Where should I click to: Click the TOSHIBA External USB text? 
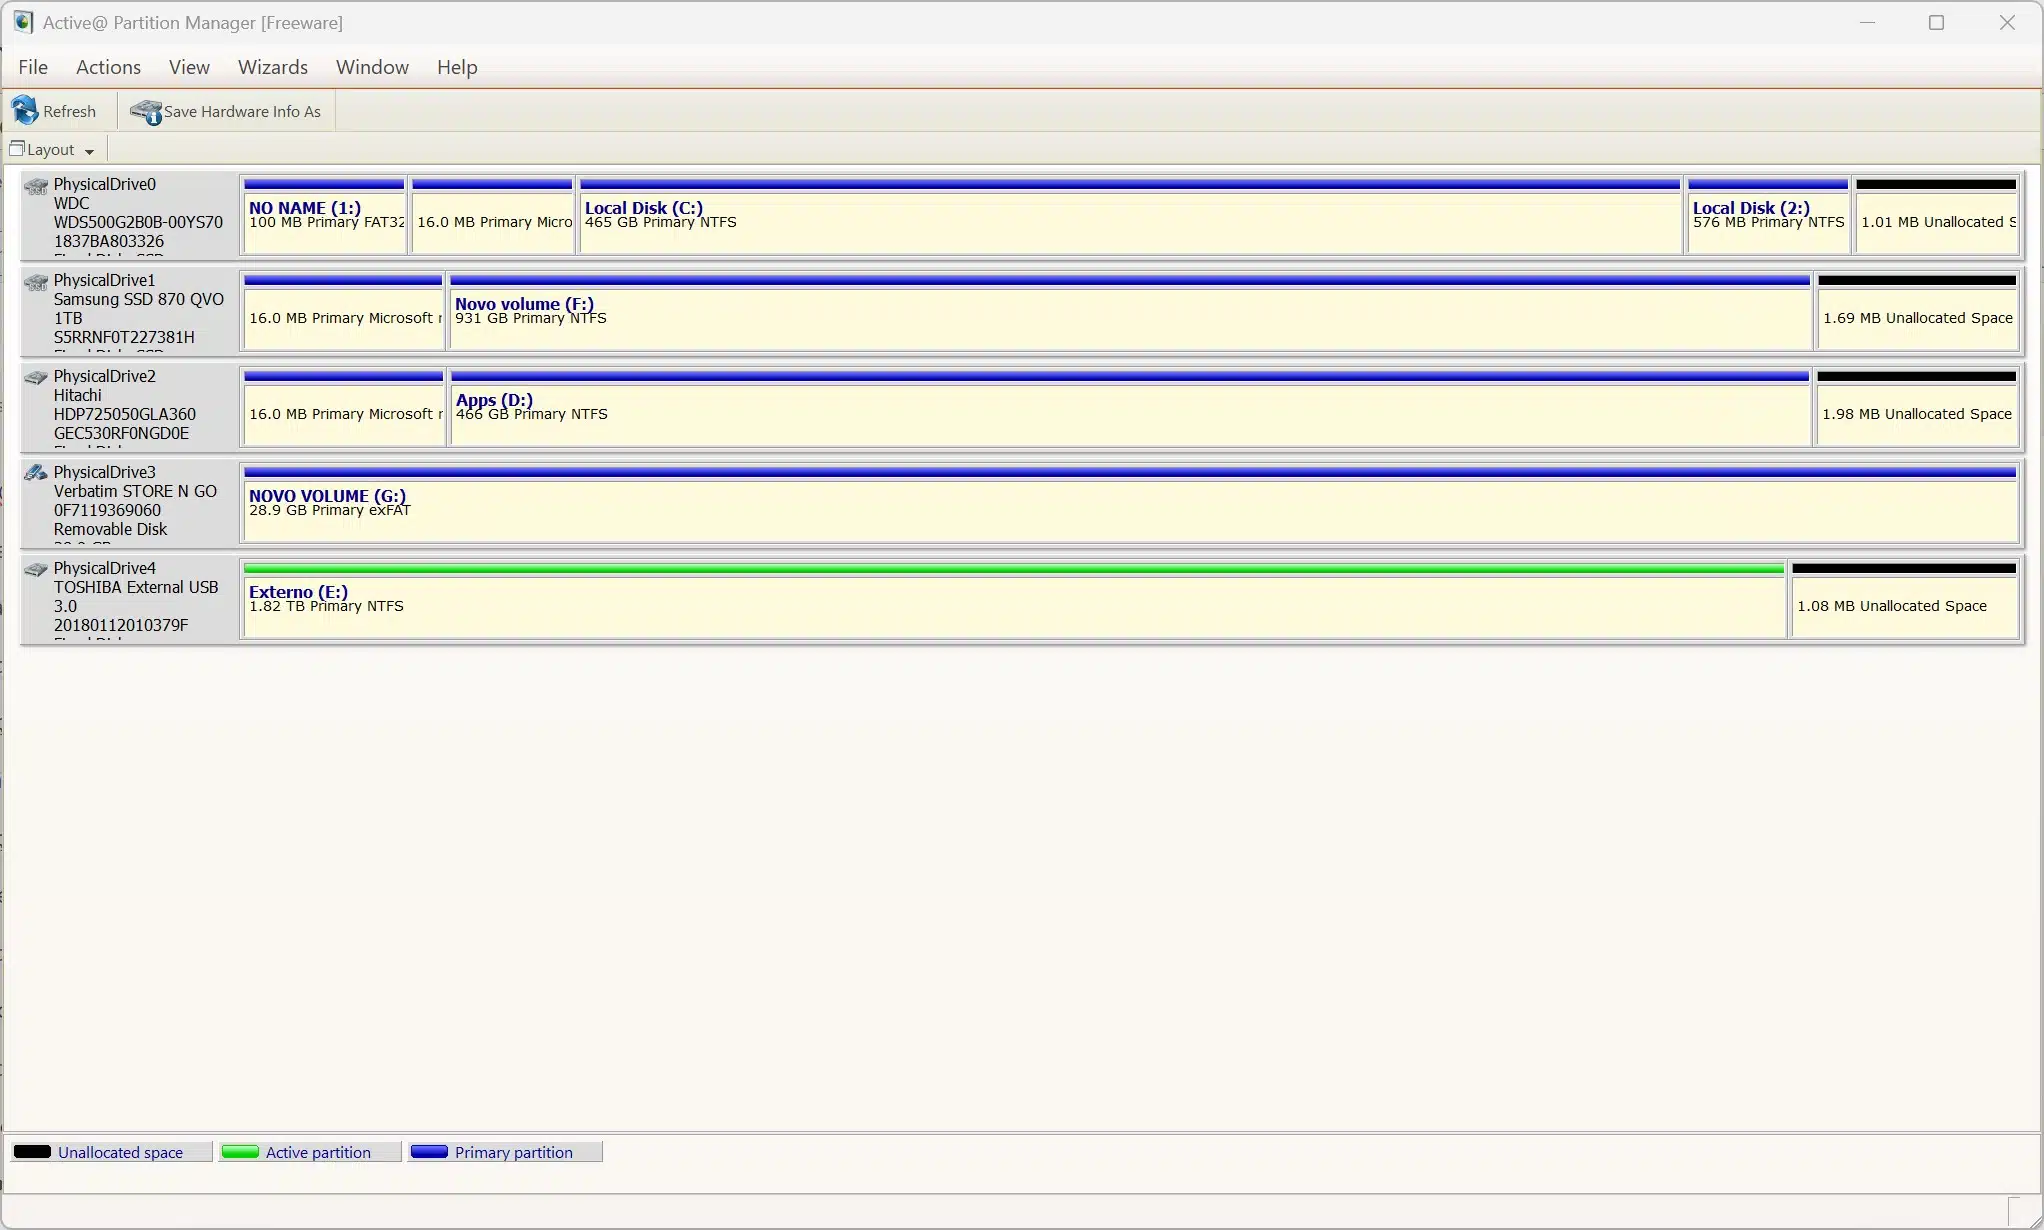(x=136, y=587)
